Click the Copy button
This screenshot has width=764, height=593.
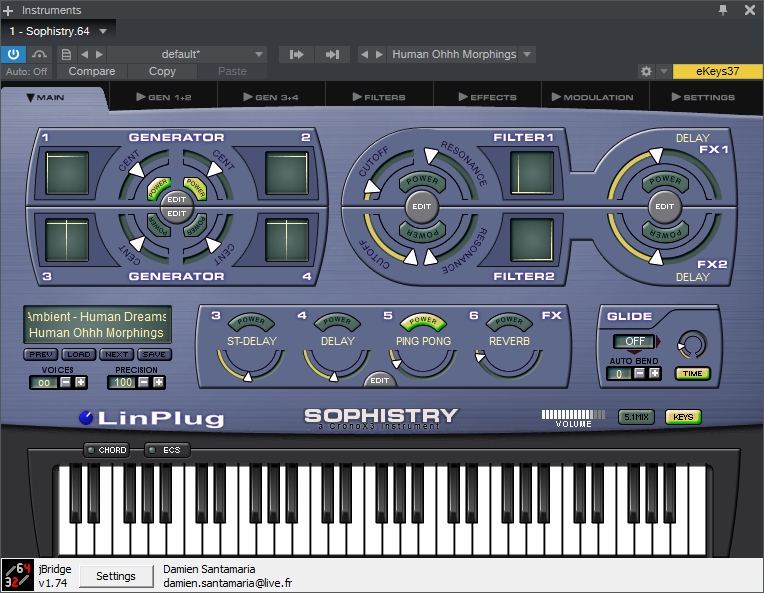162,71
